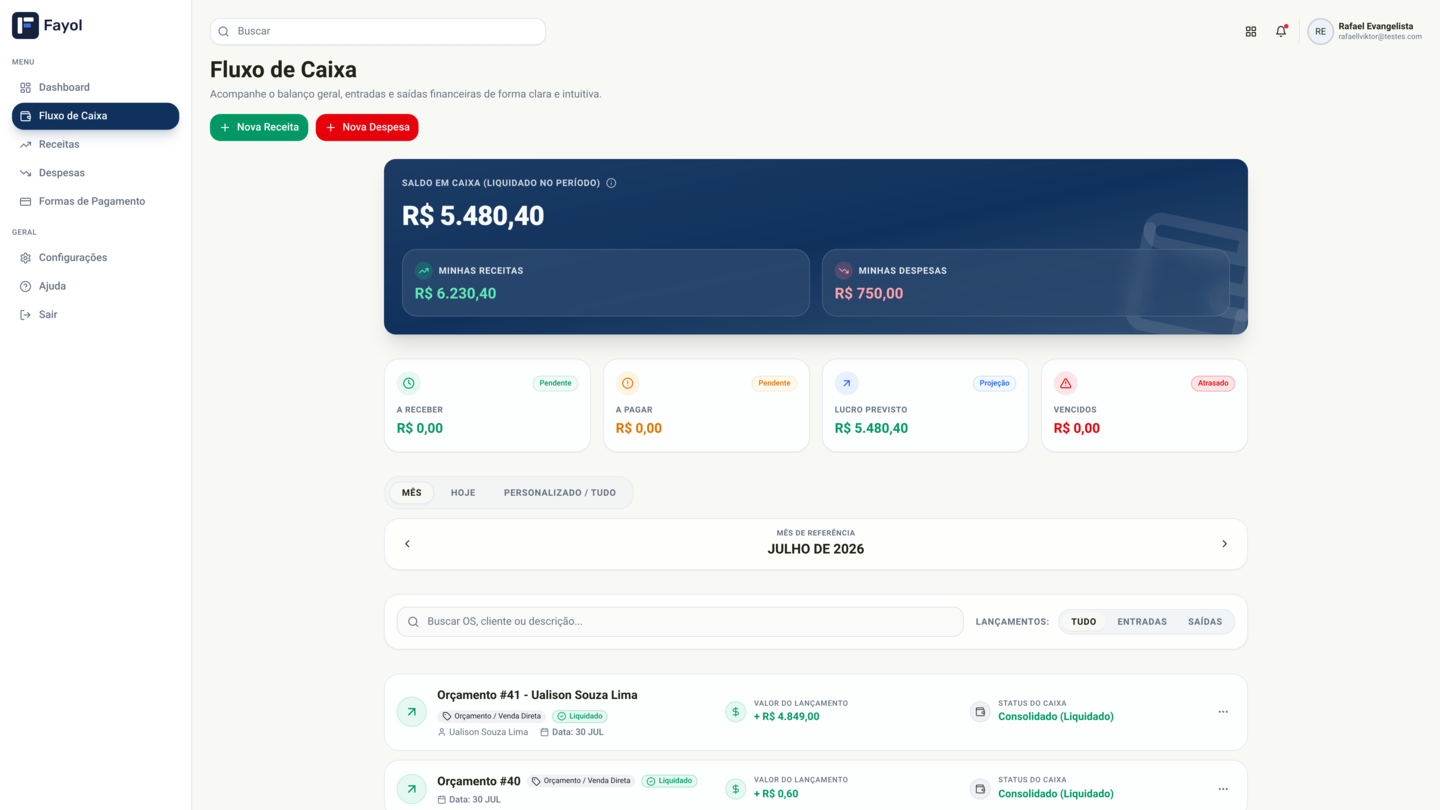Viewport: 1440px width, 810px height.
Task: Filter entries by SAÍDAS
Action: point(1205,622)
